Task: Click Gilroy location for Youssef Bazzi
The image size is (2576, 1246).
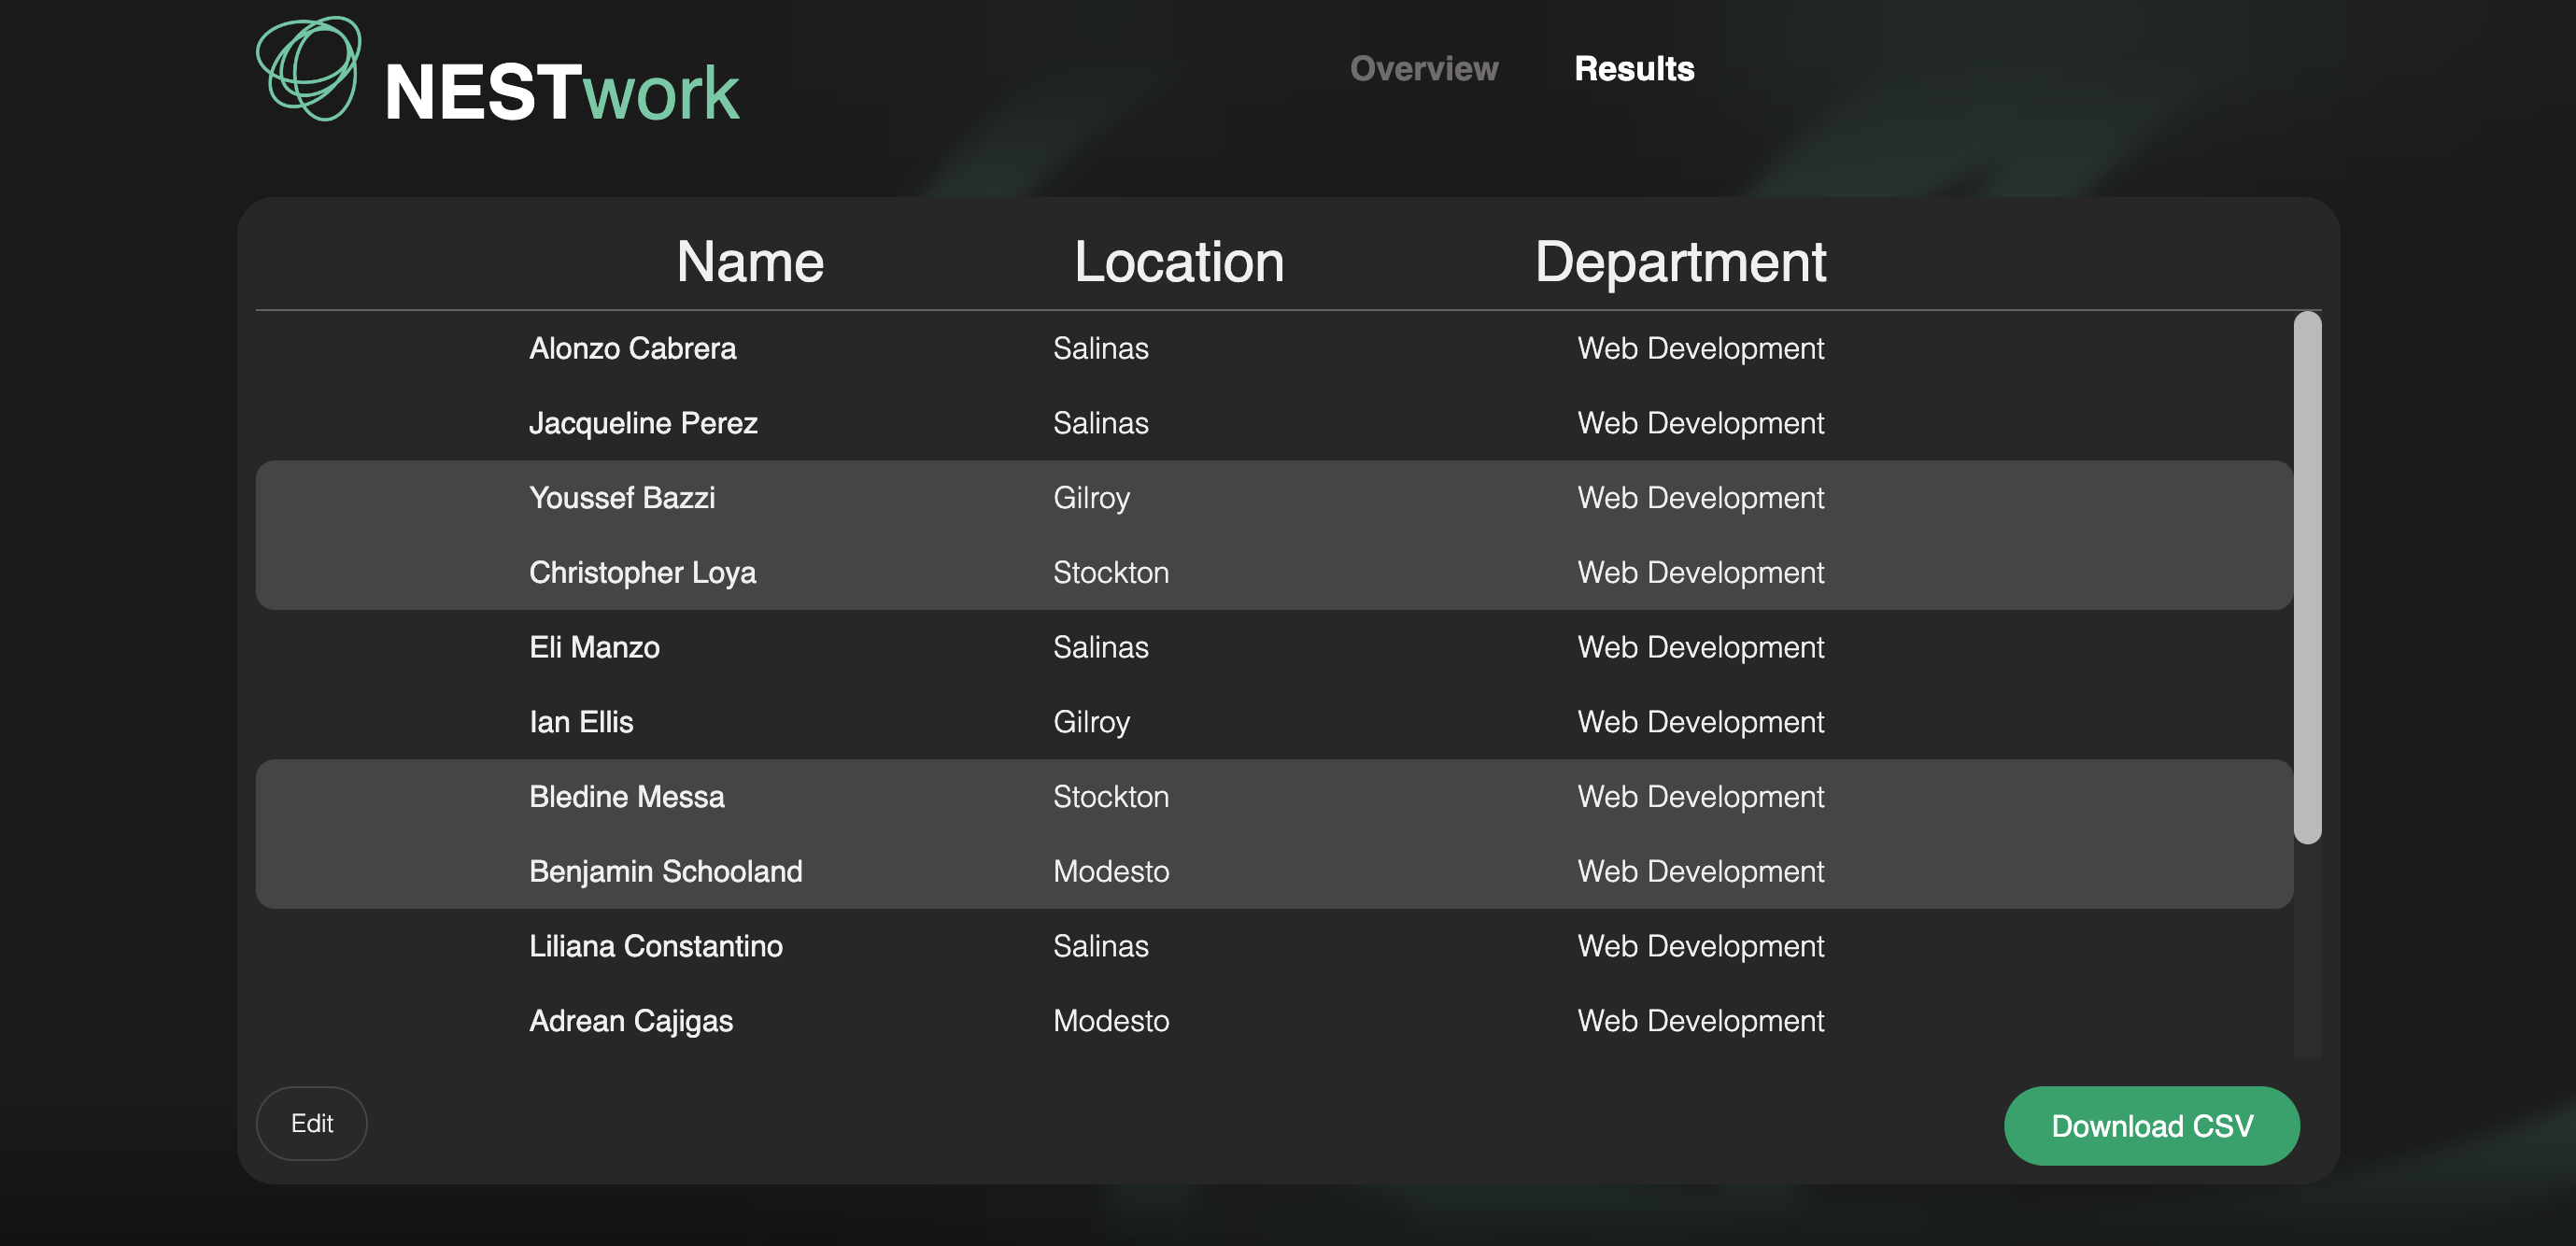Action: [1091, 497]
